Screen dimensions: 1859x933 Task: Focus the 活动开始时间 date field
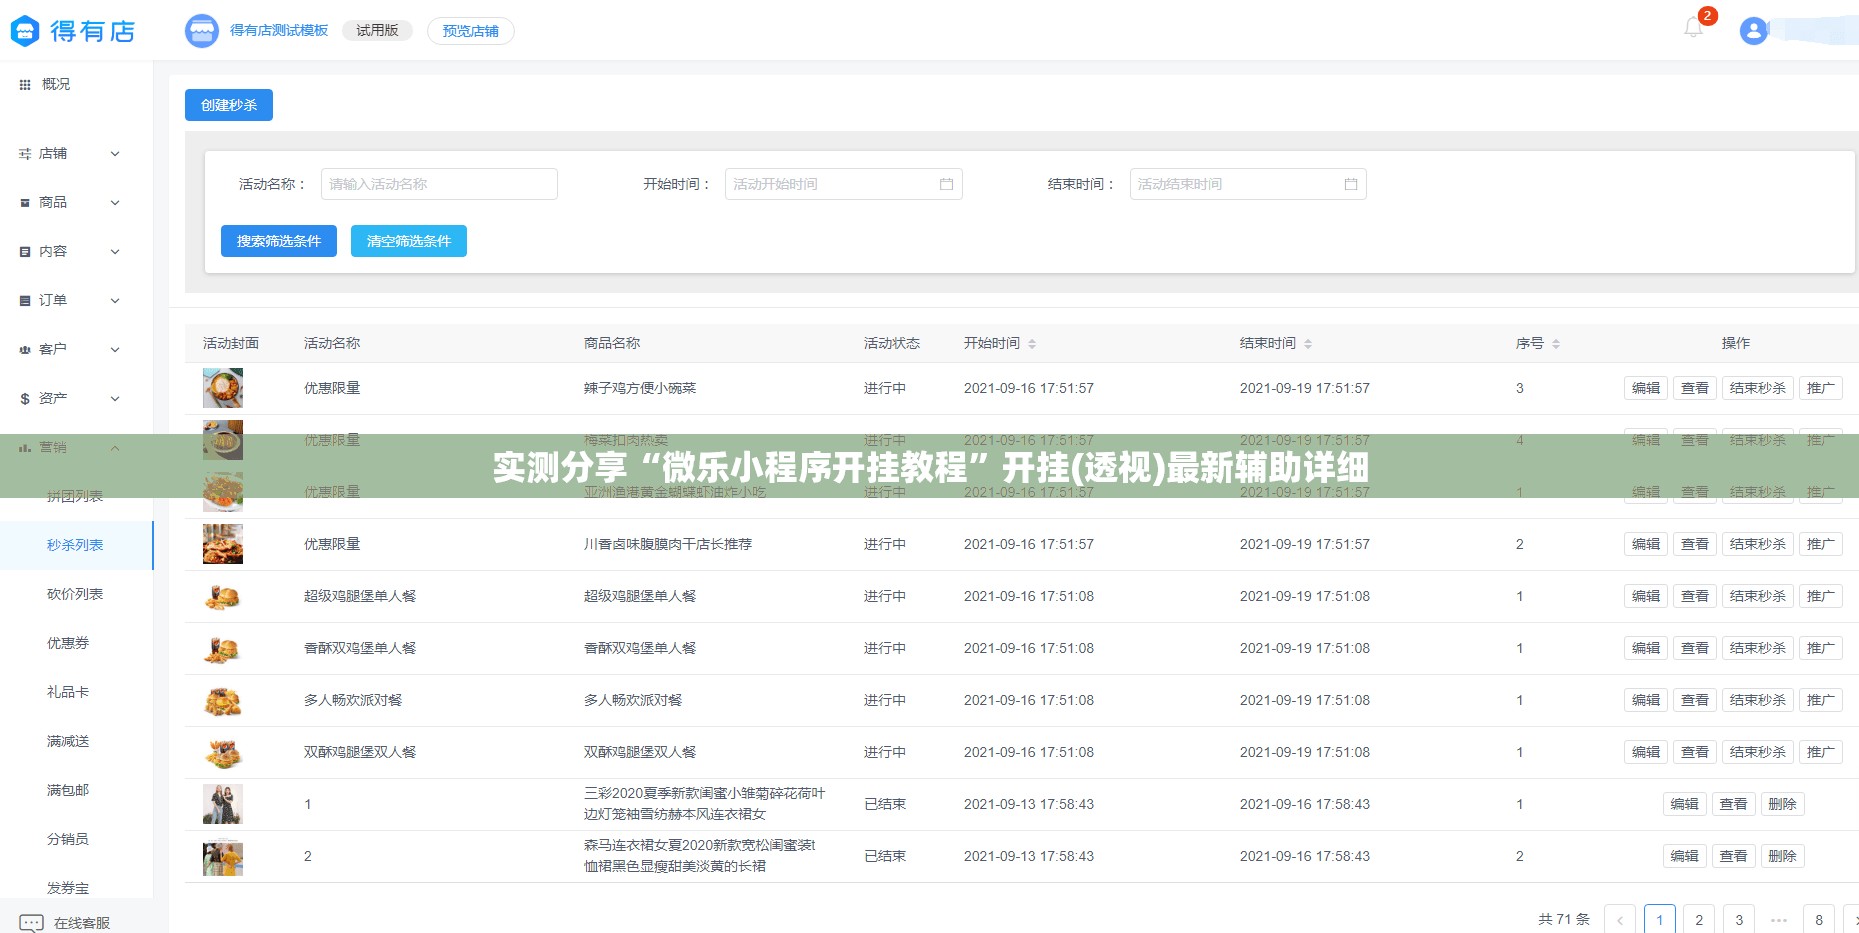[843, 184]
